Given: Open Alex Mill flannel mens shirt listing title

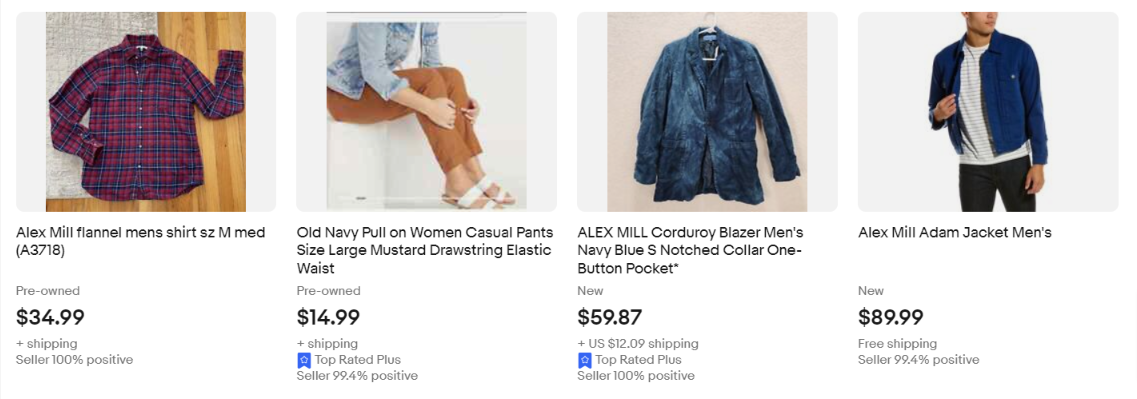Looking at the screenshot, I should pyautogui.click(x=141, y=242).
